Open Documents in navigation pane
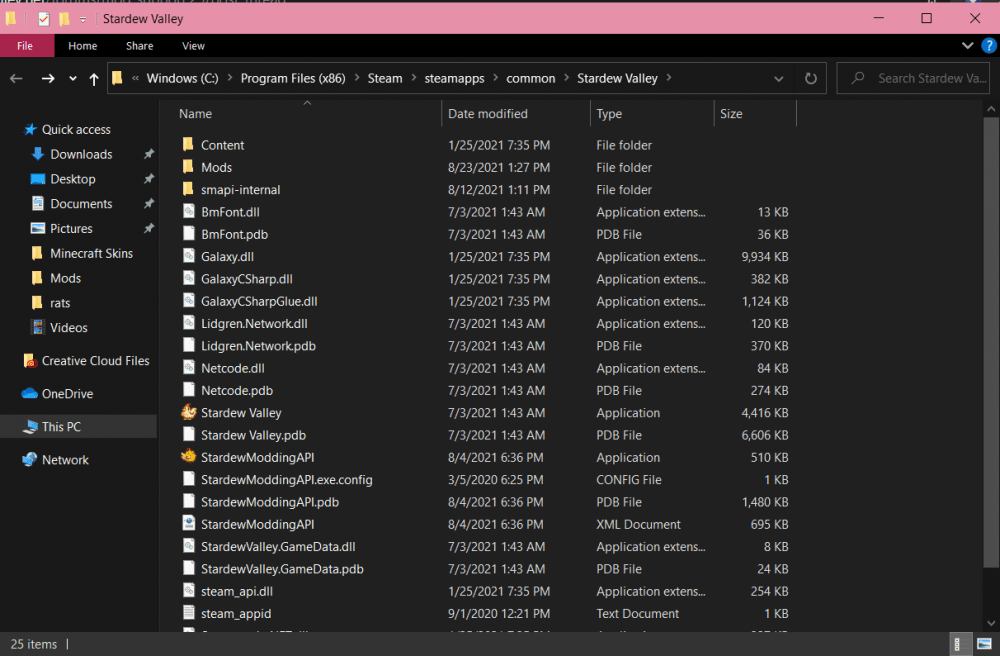Viewport: 1000px width, 656px height. (81, 204)
